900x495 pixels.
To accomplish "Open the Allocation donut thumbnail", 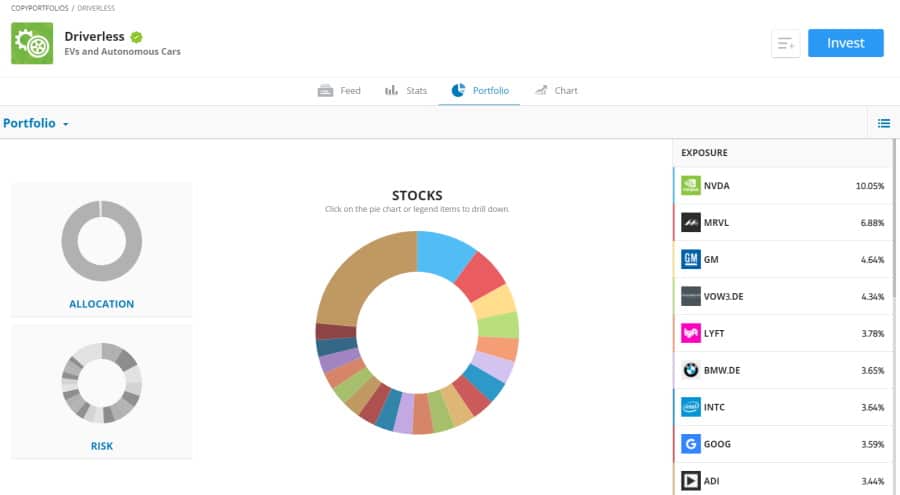I will pyautogui.click(x=102, y=241).
